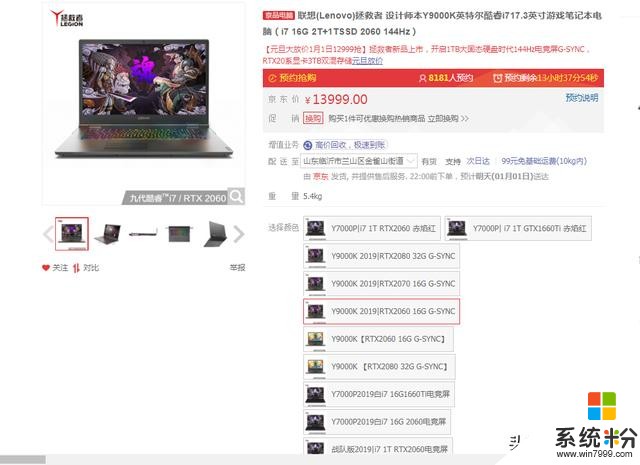Viewport: 640px width, 465px height.
Task: Click the blue 高价回收 recycle icon
Action: point(308,145)
